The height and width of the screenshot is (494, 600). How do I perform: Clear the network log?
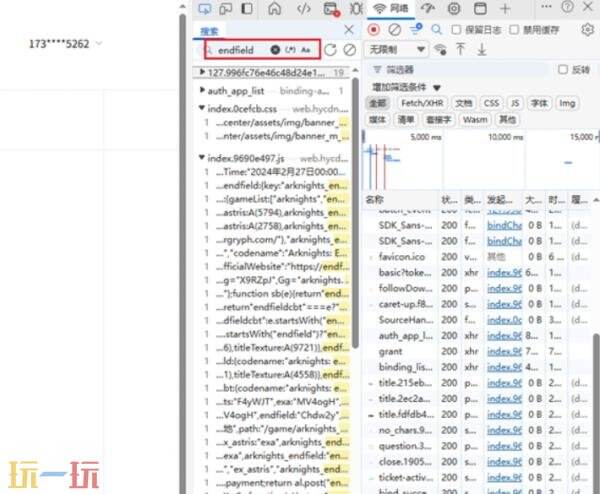[x=394, y=29]
